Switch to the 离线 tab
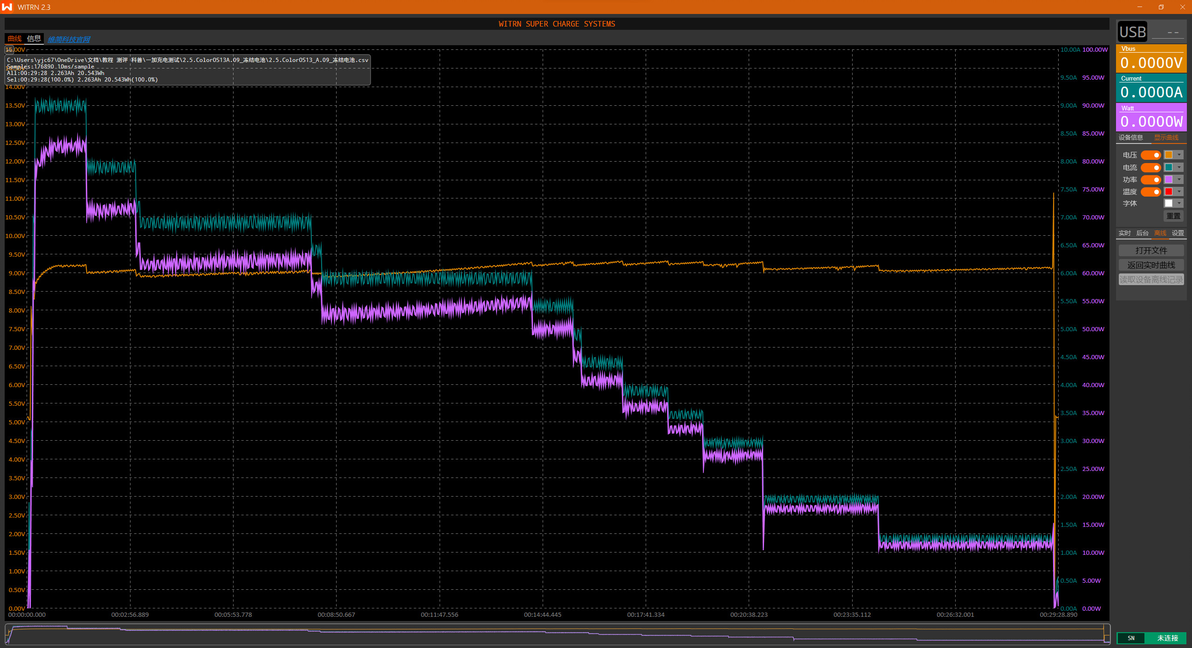The width and height of the screenshot is (1192, 648). point(1159,233)
